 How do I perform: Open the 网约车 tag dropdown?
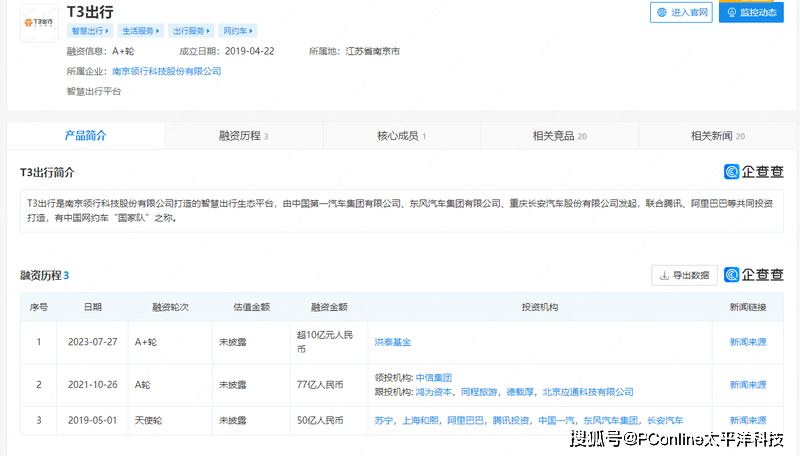tap(238, 31)
